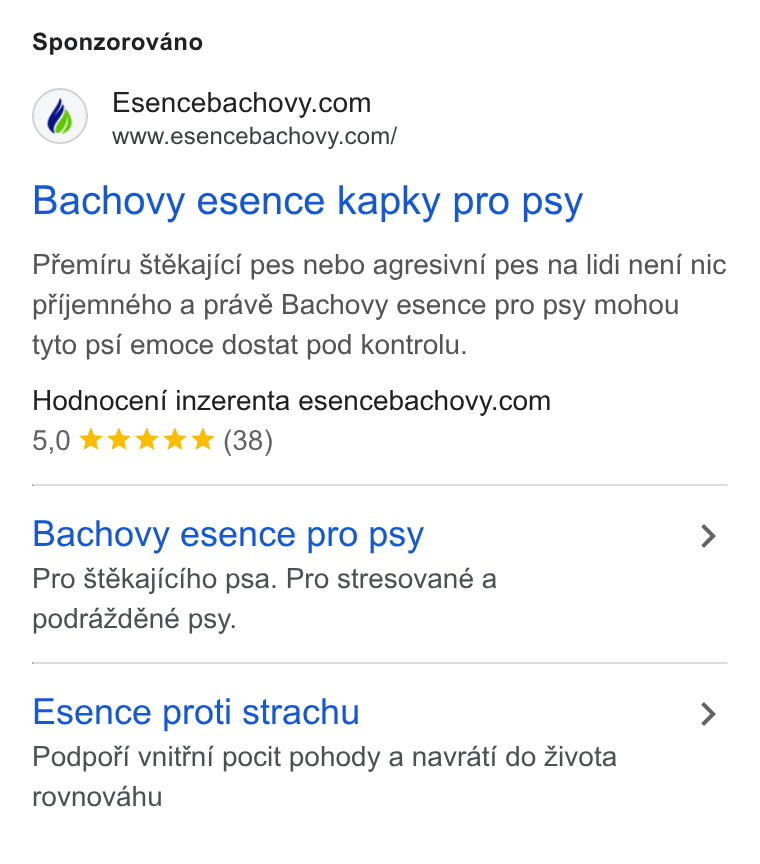Click the middle yellow rating star
Viewport: 760px width, 864px height.
[147, 440]
